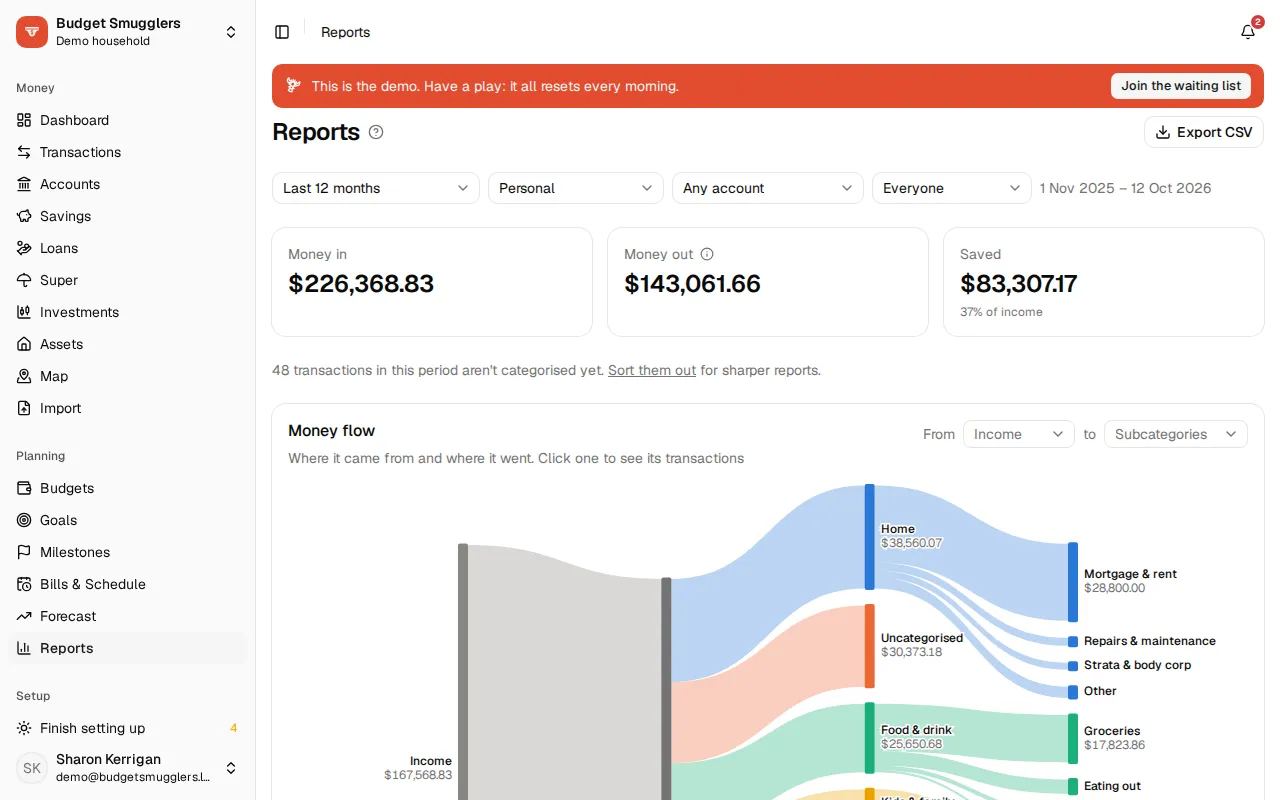
Task: Click the Money in card
Action: (x=432, y=282)
